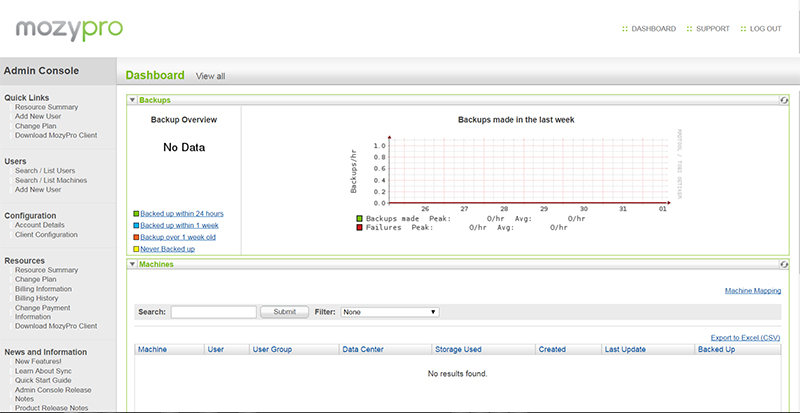Click the orange Backup over 1 week old swatch
This screenshot has width=800, height=413.
pos(136,237)
